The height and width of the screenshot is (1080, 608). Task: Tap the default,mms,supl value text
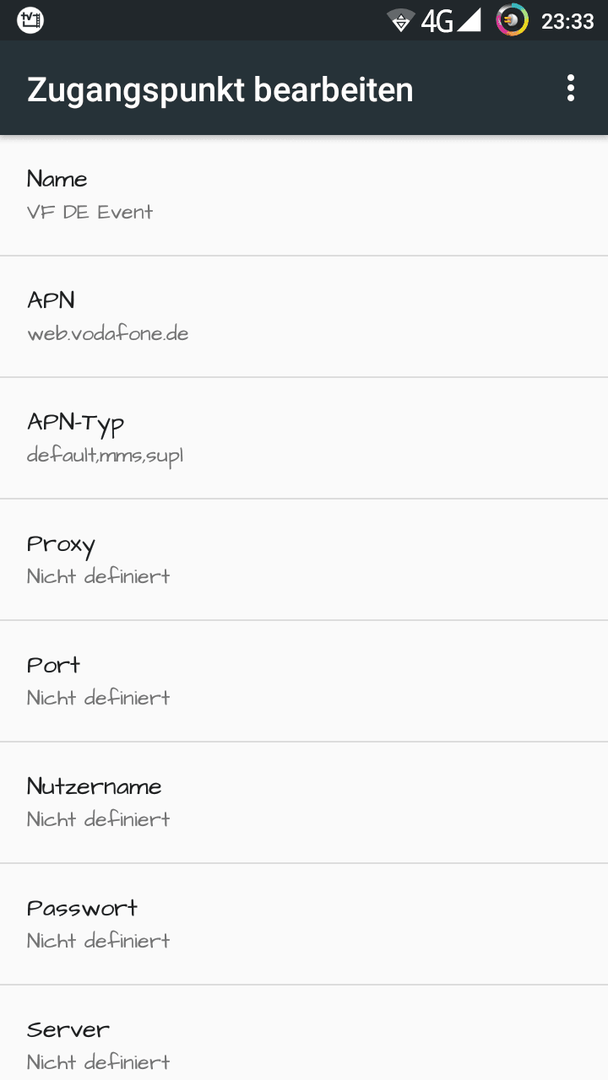tap(105, 455)
